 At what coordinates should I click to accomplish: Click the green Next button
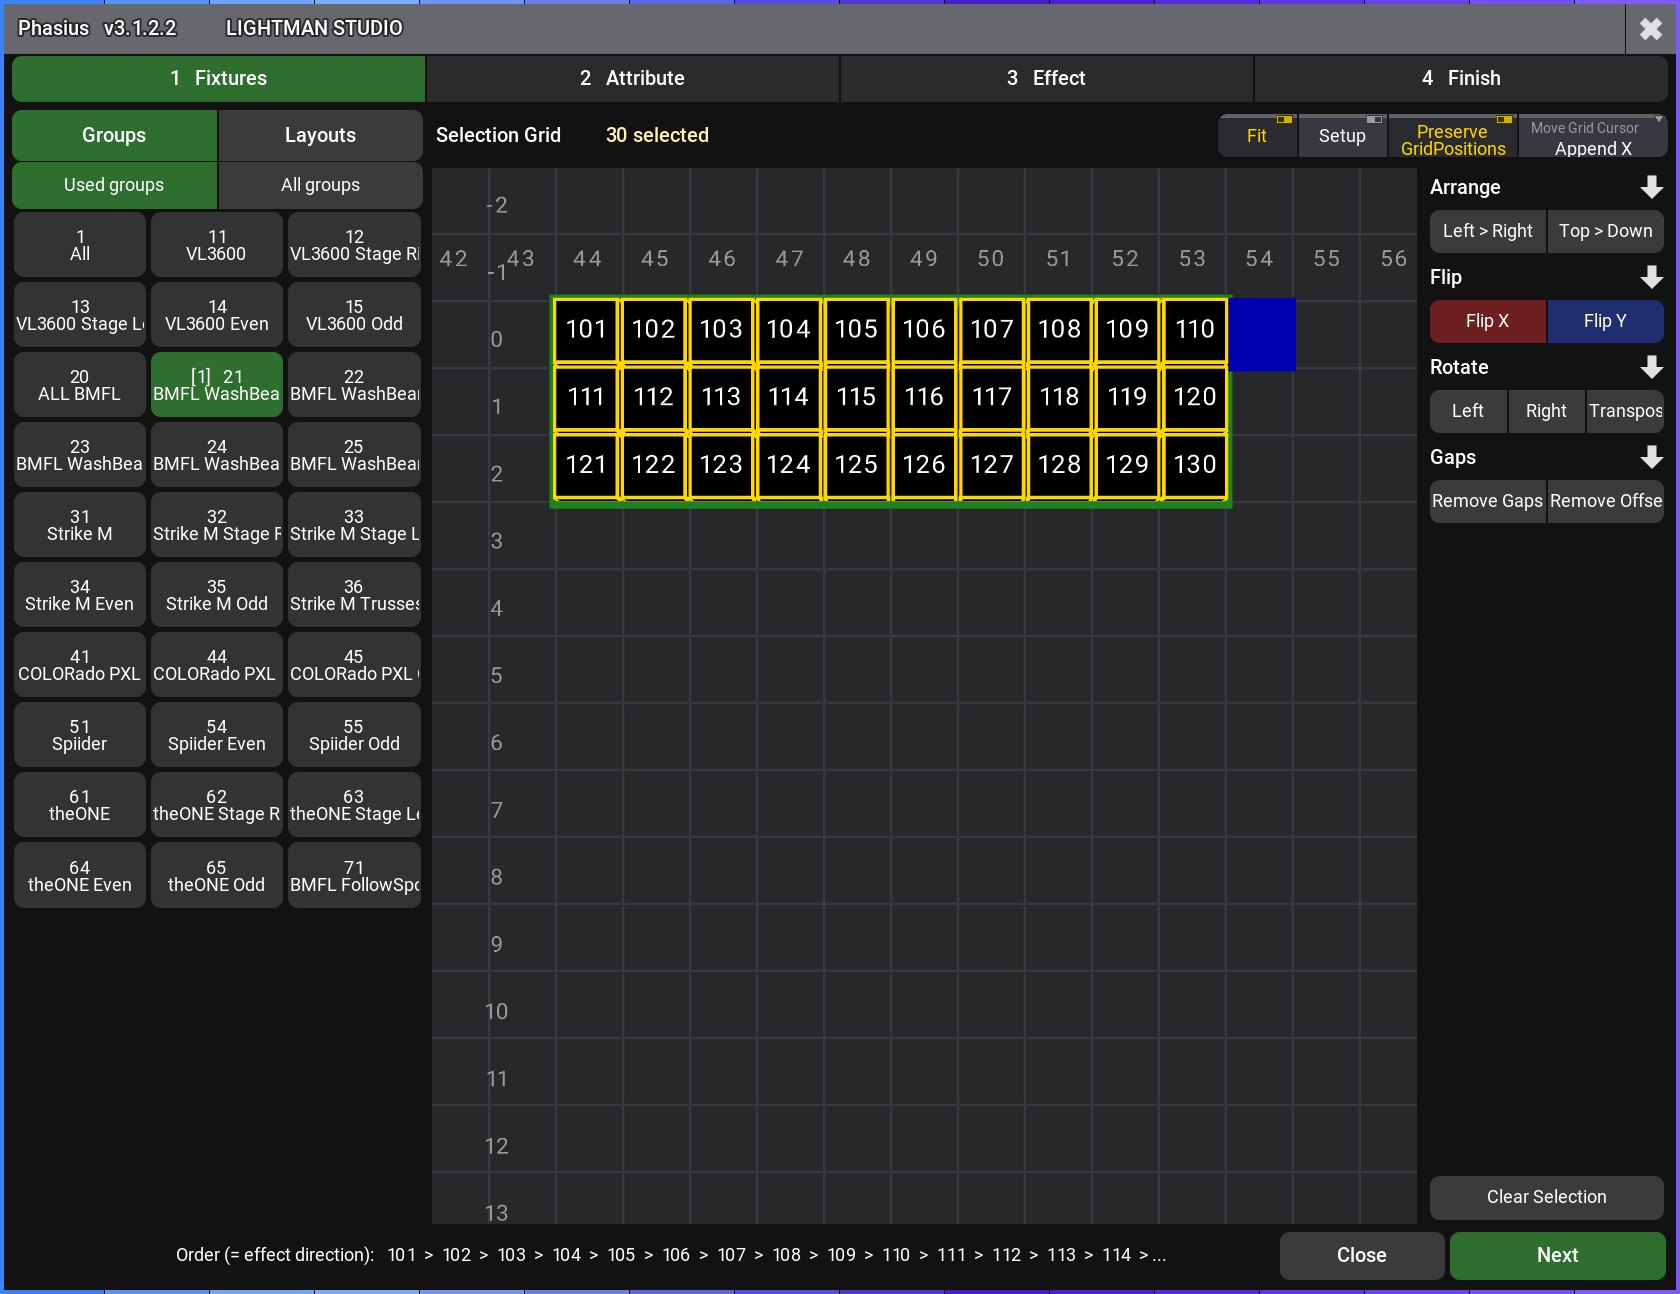[x=1557, y=1255]
